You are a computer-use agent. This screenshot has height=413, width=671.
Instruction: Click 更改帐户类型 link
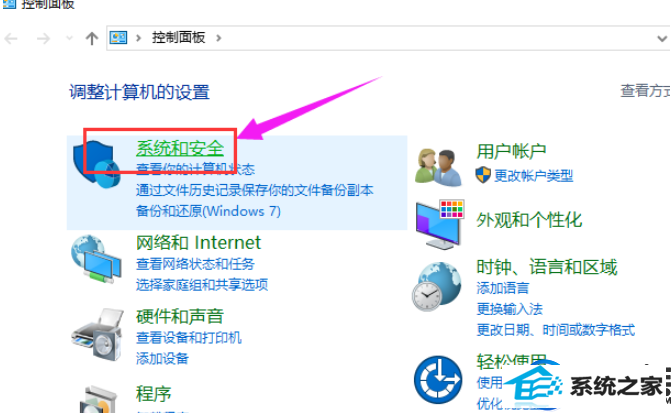tap(534, 175)
